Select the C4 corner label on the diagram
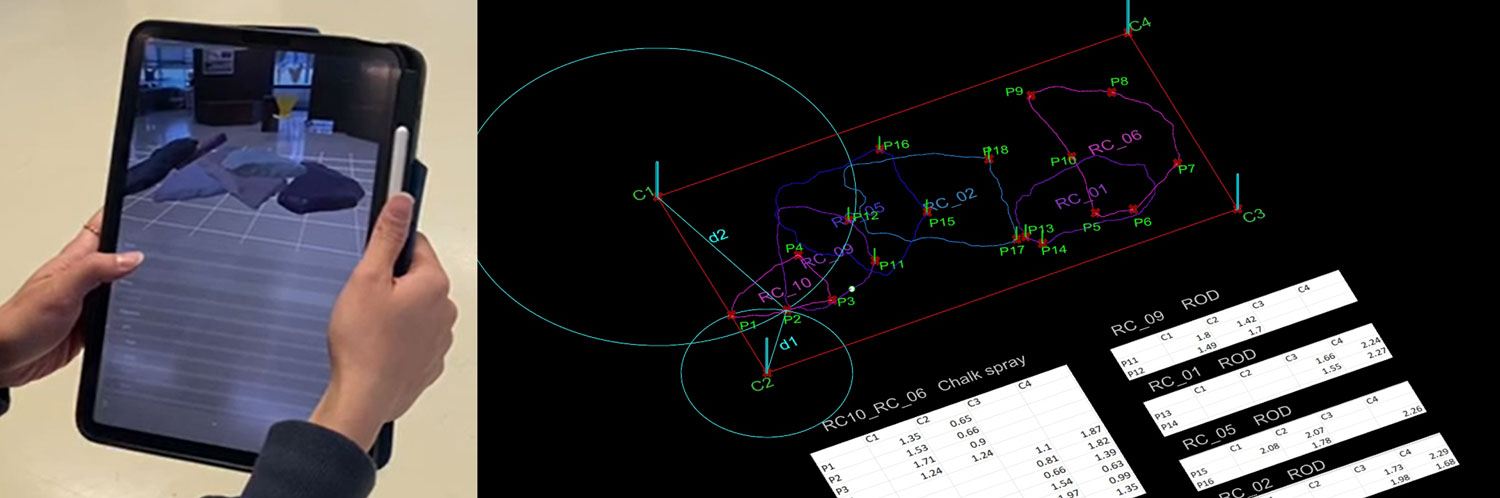The height and width of the screenshot is (498, 1500). coord(1140,23)
